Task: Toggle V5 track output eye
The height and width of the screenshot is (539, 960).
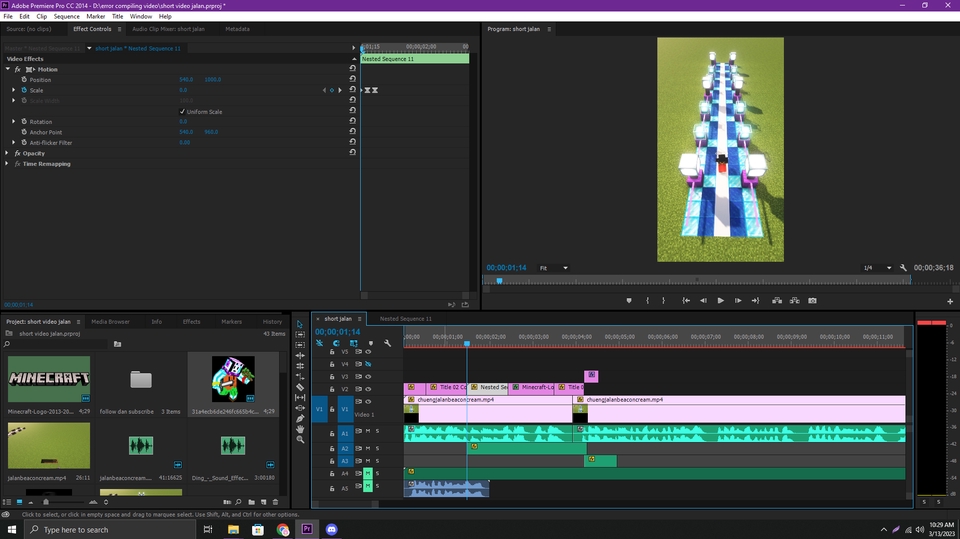Action: (368, 352)
